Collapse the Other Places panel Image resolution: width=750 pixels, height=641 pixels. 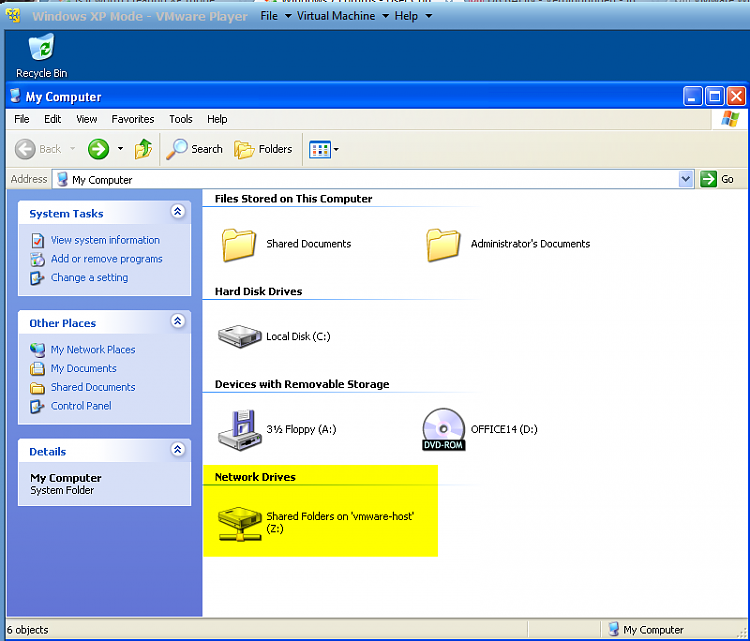pos(177,321)
